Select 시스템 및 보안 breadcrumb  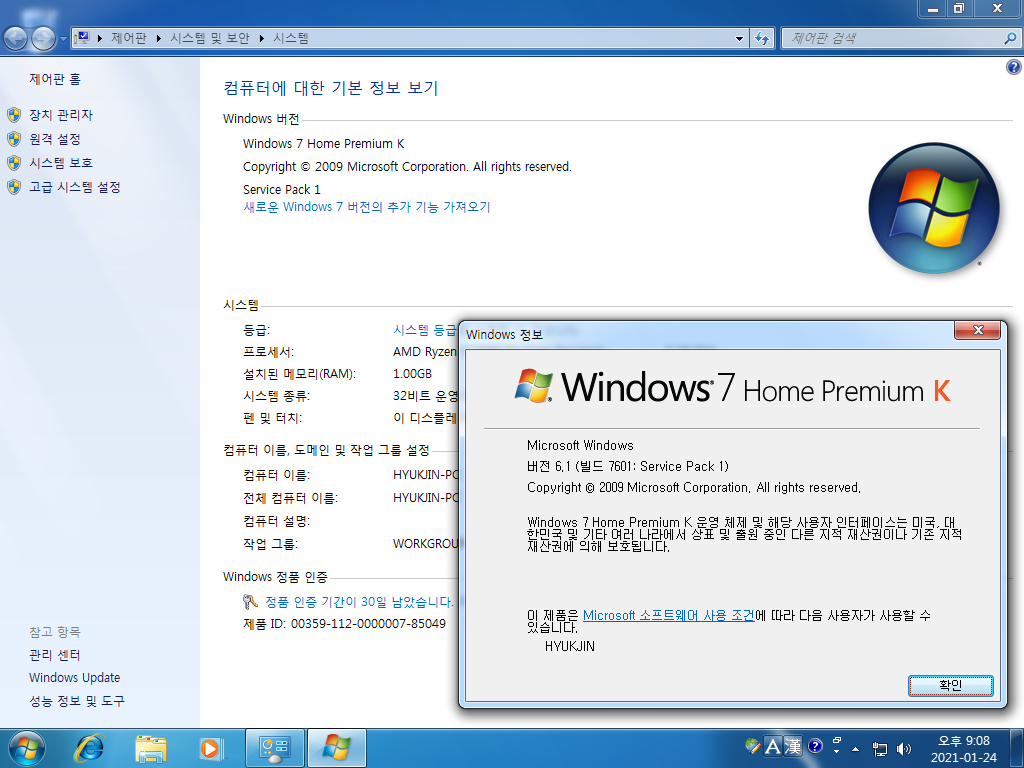(x=210, y=38)
